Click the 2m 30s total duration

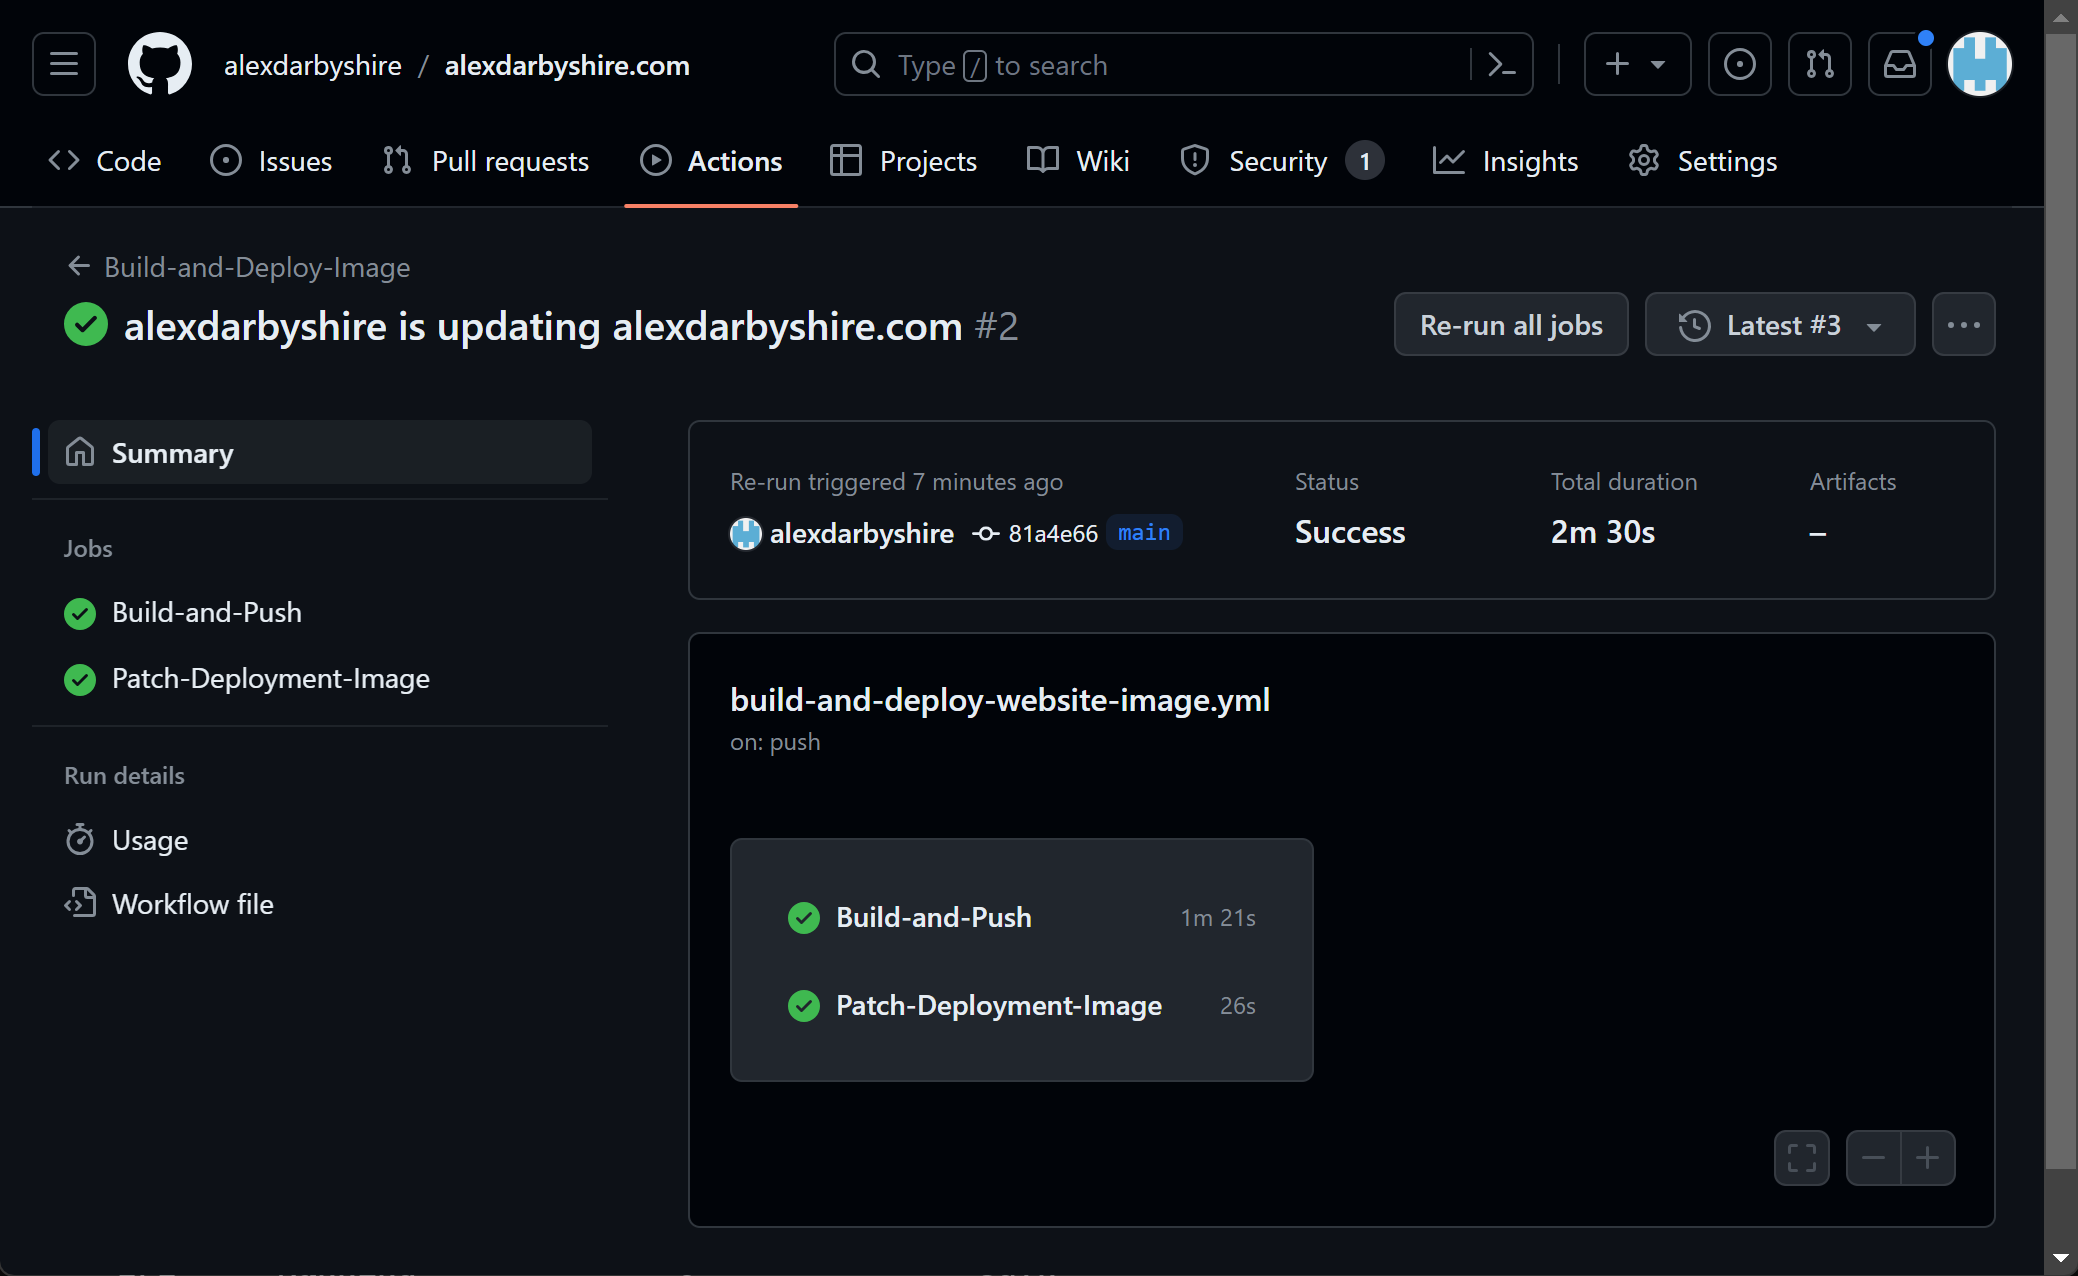click(1603, 532)
